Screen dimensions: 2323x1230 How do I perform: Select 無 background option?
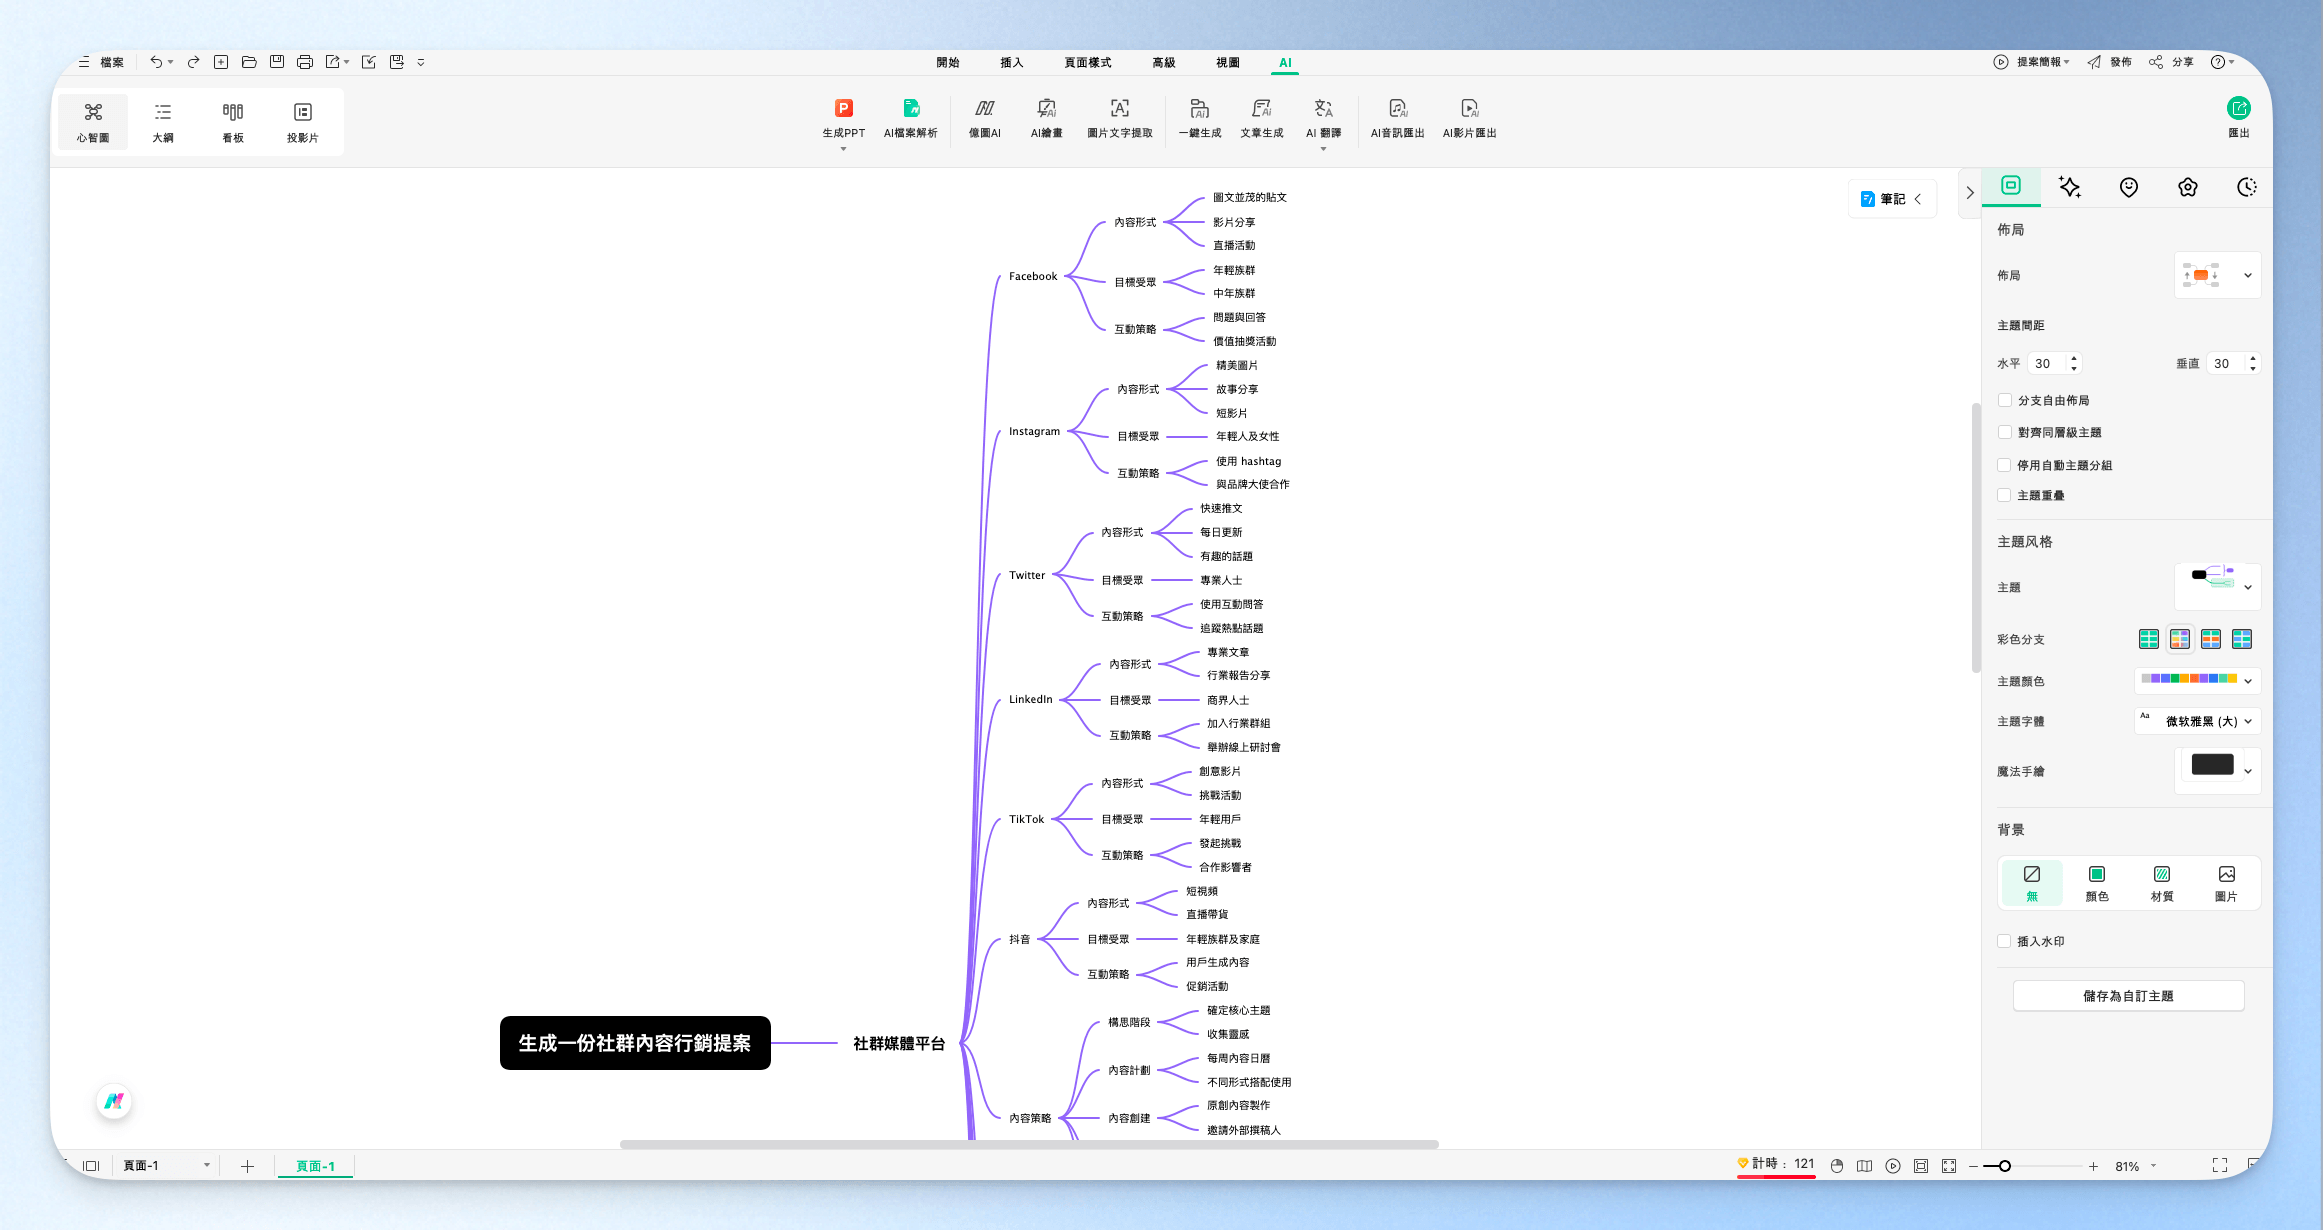[2032, 883]
